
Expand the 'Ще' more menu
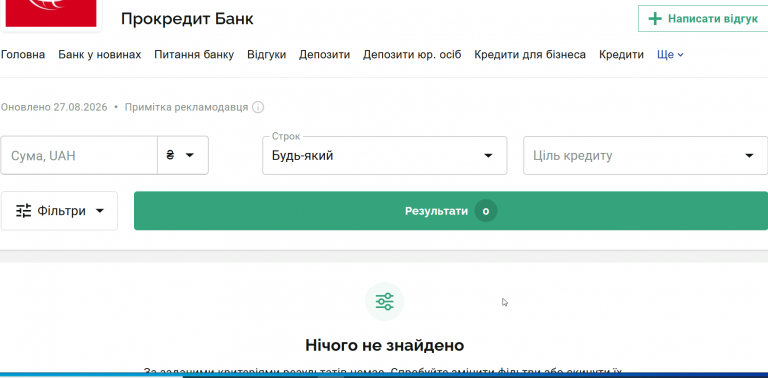coord(670,54)
